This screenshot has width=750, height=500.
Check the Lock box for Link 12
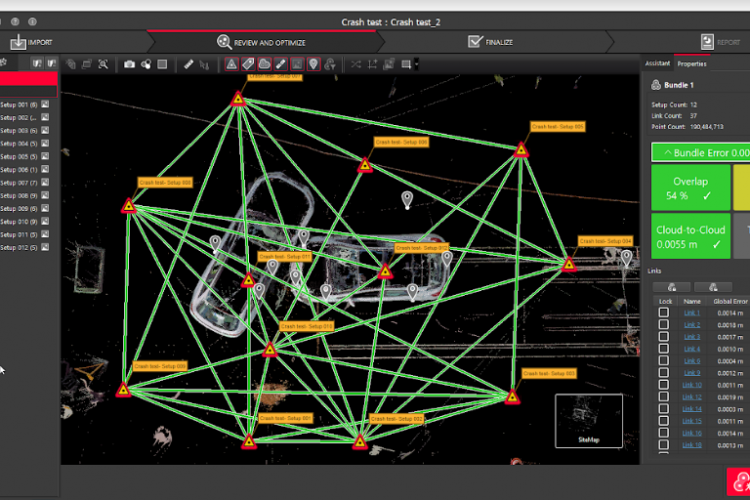coord(663,397)
